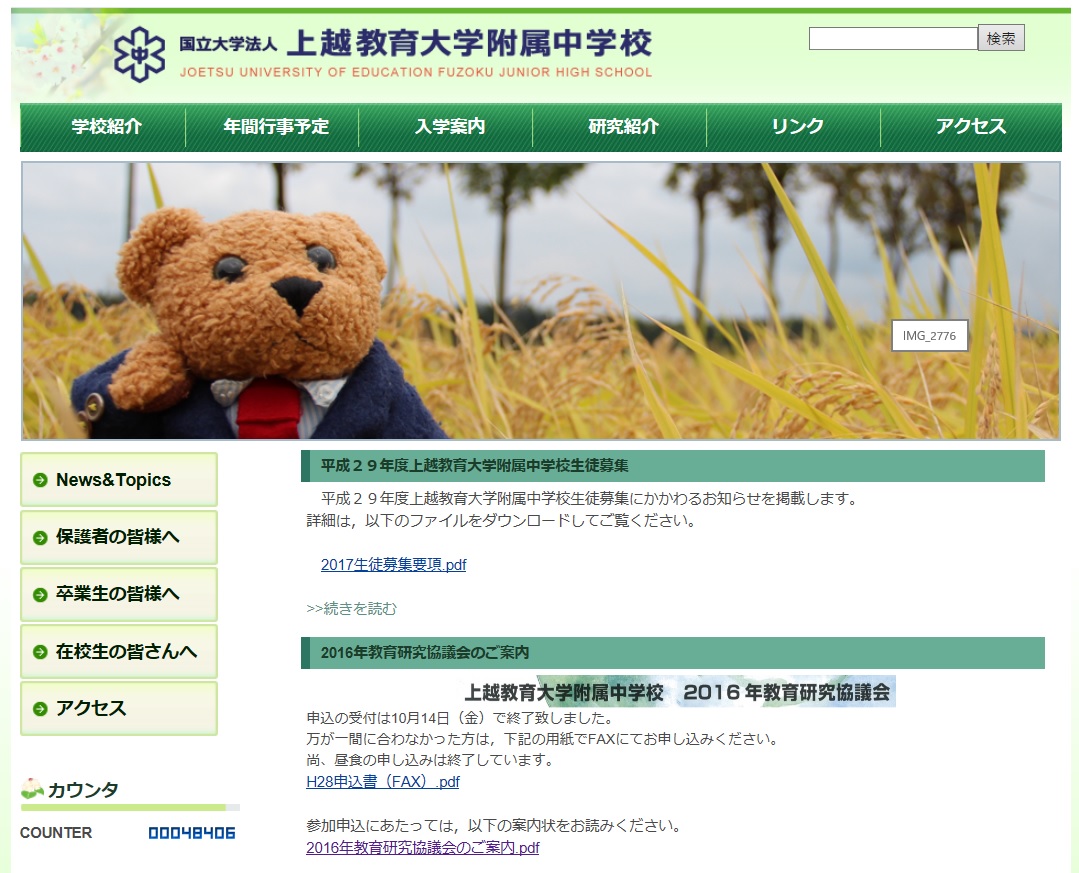Click the green arrow icon beside 在校生の皆さんへ
This screenshot has width=1079, height=873.
point(40,651)
